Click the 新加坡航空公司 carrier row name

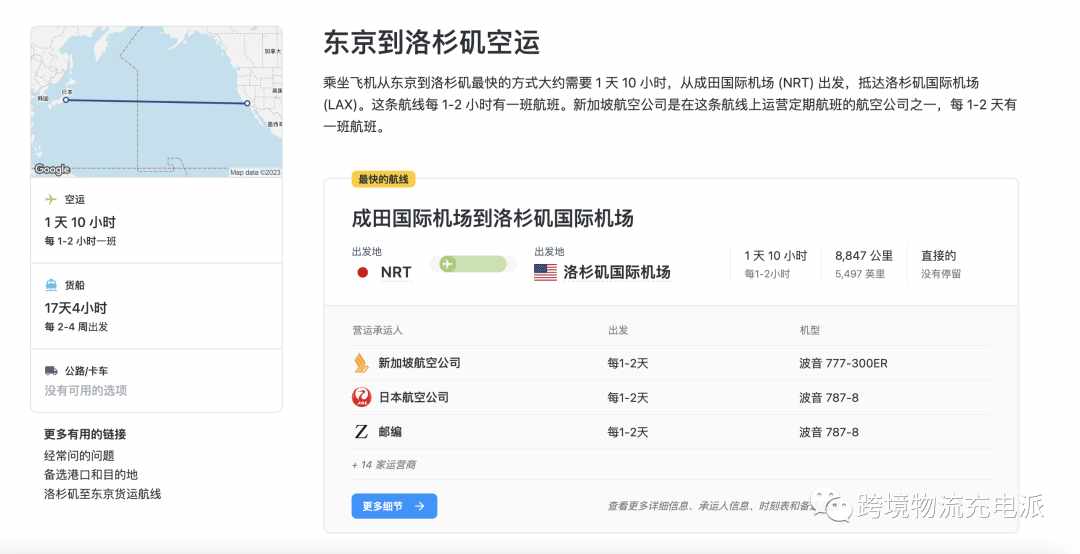click(419, 363)
